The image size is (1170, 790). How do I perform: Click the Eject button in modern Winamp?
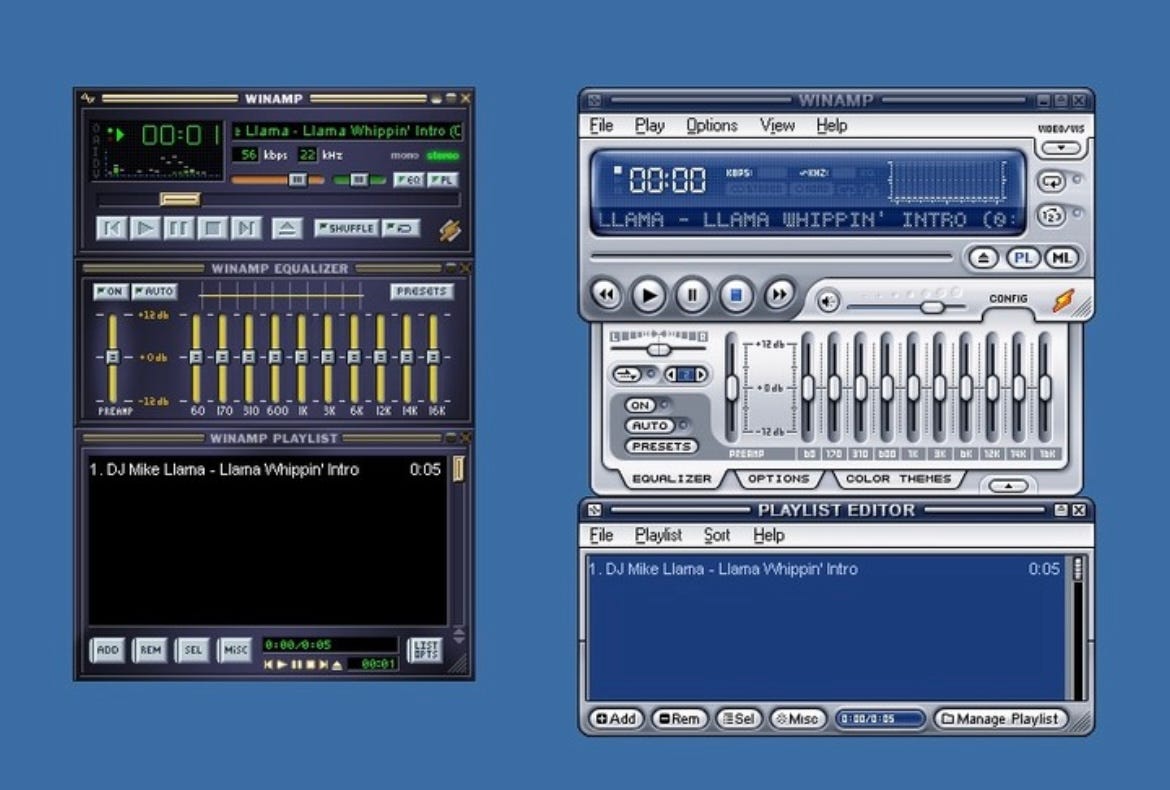point(983,258)
